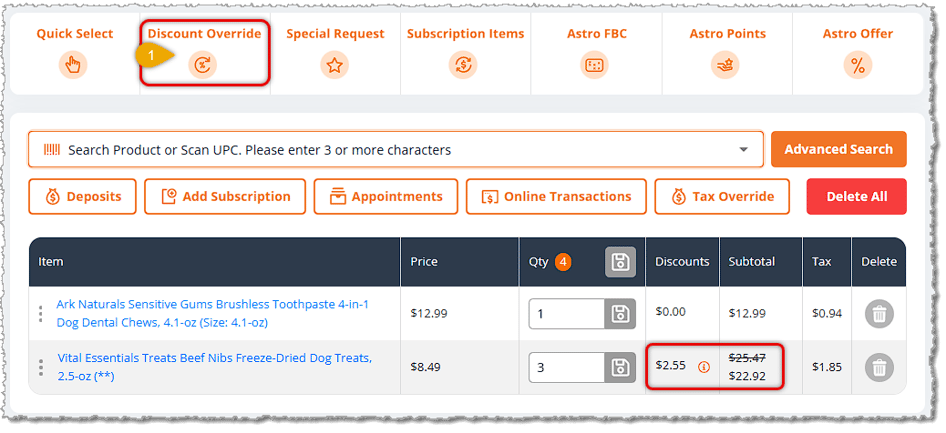946x433 pixels.
Task: Save quantity for Vital Essentials row
Action: tap(620, 367)
